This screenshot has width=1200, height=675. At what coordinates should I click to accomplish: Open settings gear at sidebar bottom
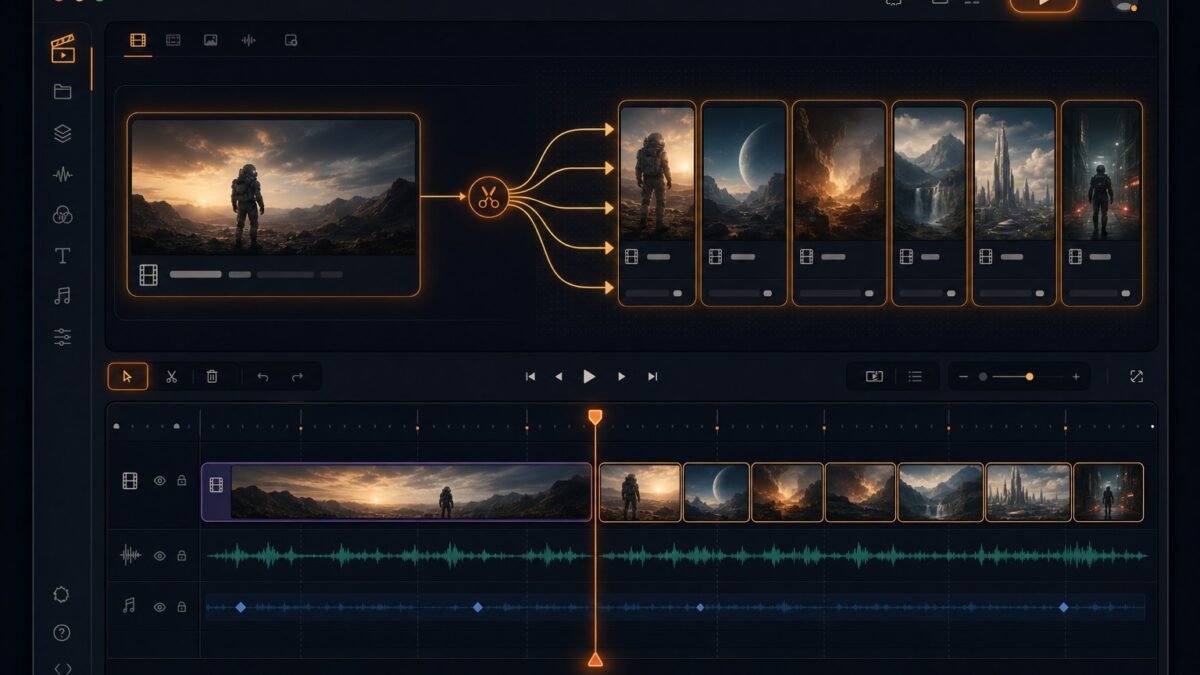pos(62,594)
